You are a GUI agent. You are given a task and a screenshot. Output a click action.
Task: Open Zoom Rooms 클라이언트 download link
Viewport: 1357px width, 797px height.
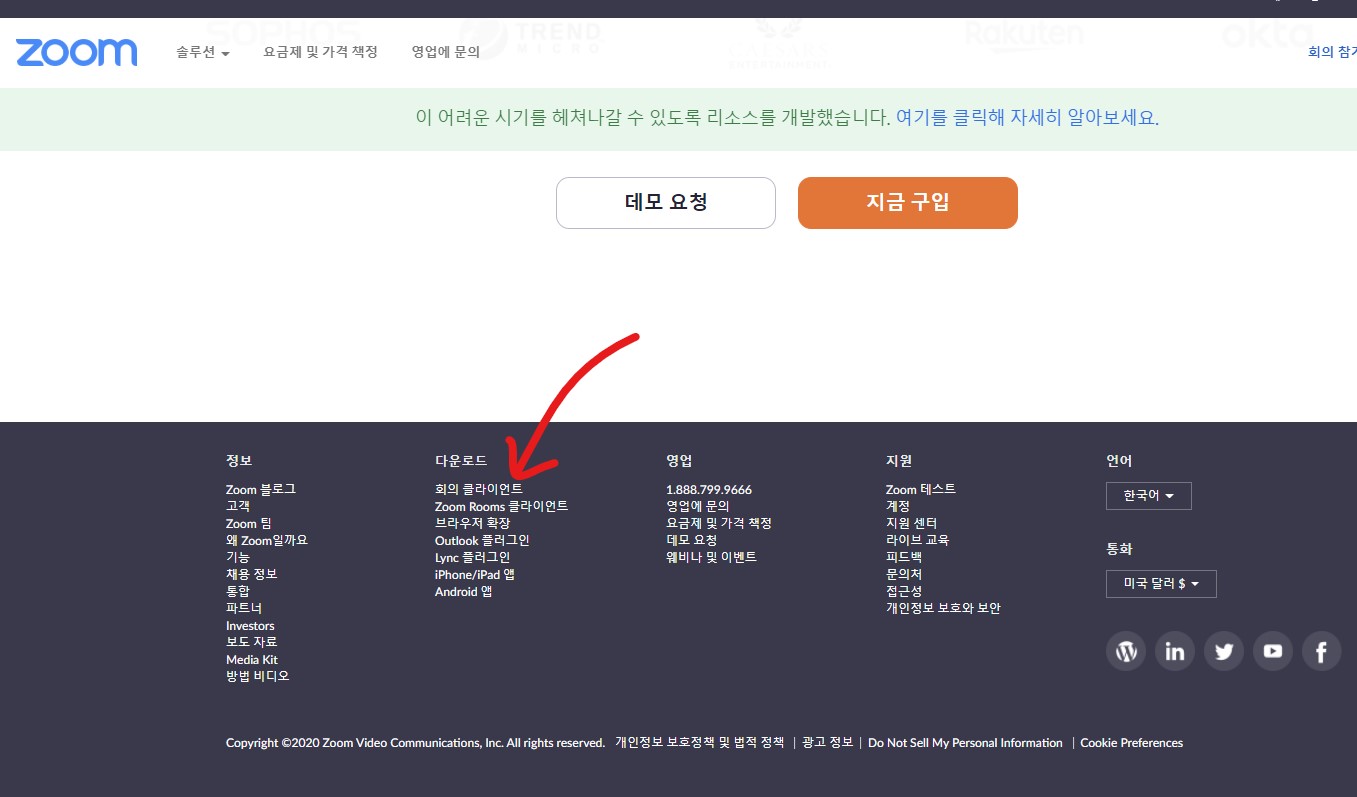coord(501,506)
